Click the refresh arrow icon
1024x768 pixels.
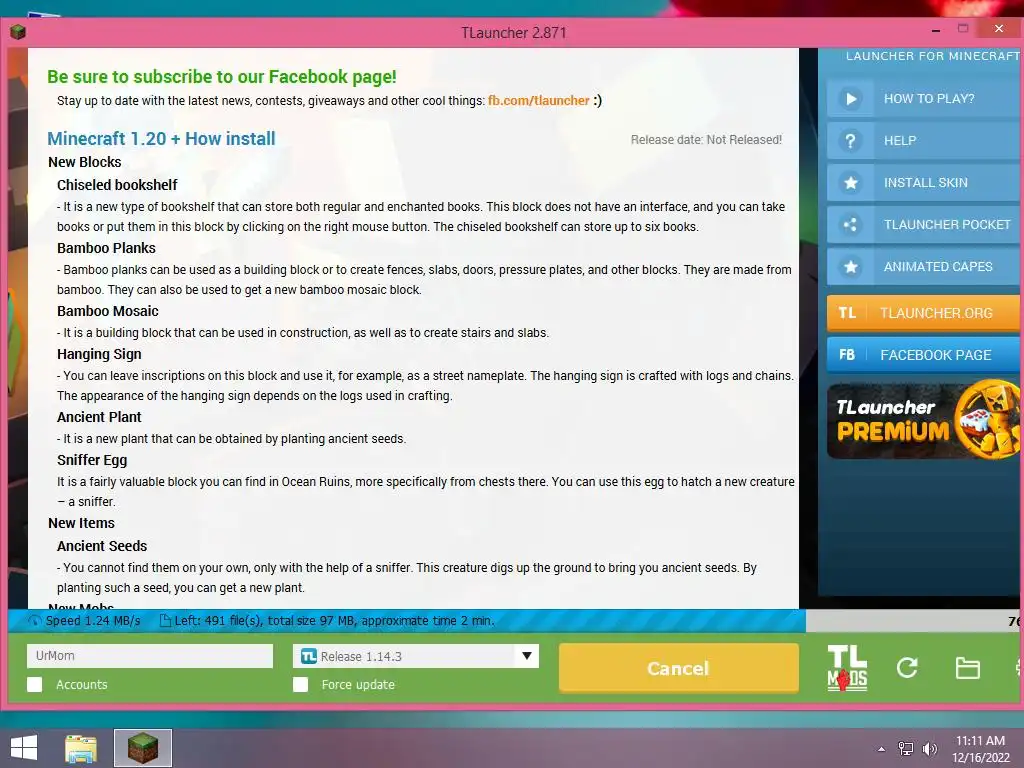point(907,667)
